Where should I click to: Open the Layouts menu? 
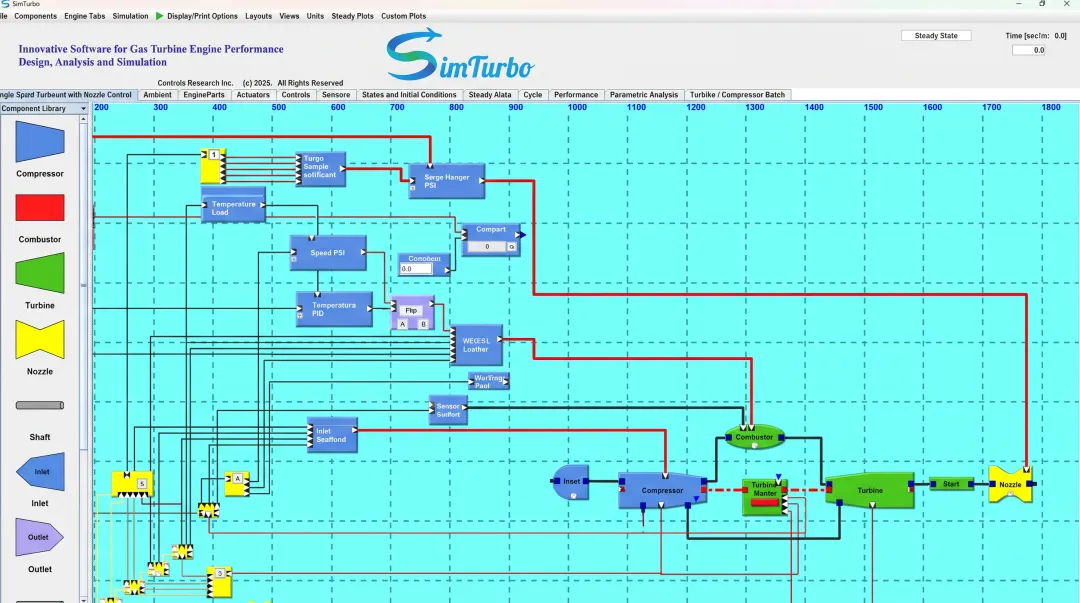click(258, 16)
